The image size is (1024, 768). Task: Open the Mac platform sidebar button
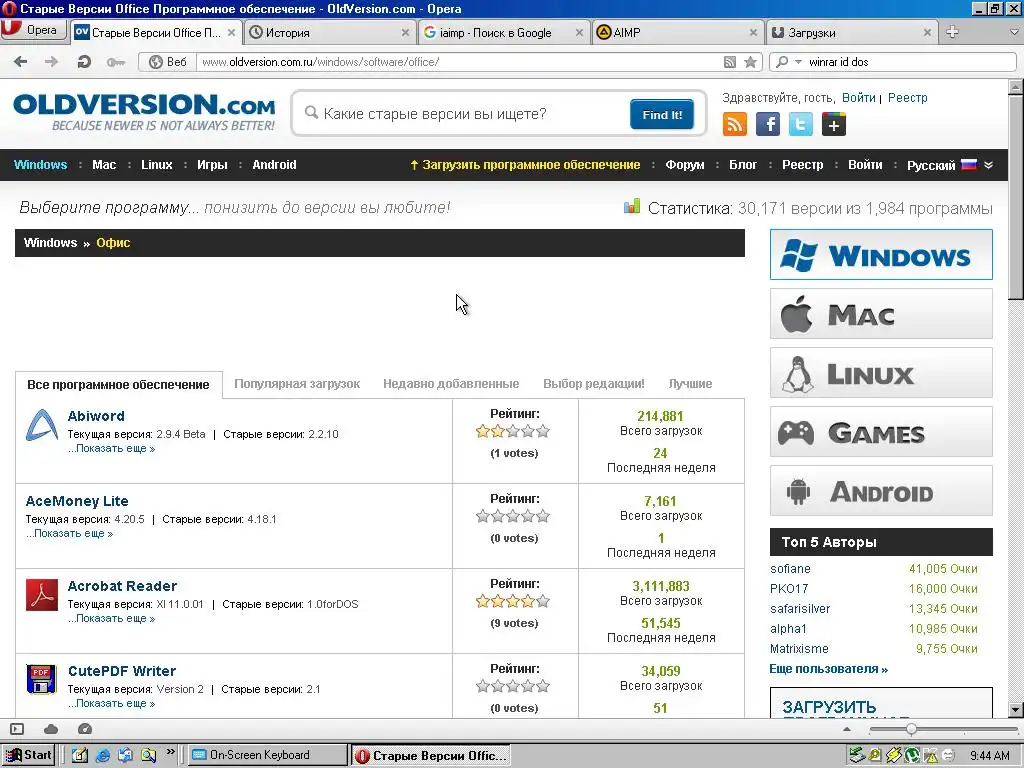tap(881, 314)
